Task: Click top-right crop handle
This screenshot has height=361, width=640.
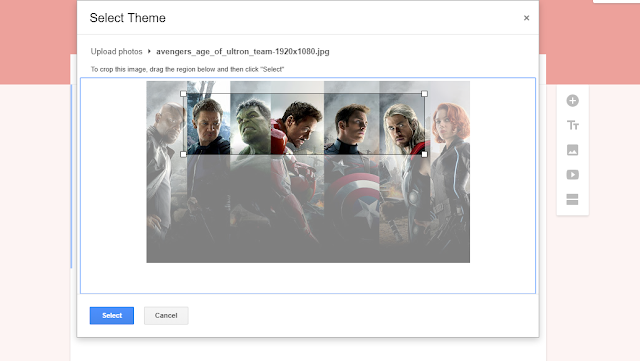Action: (424, 94)
